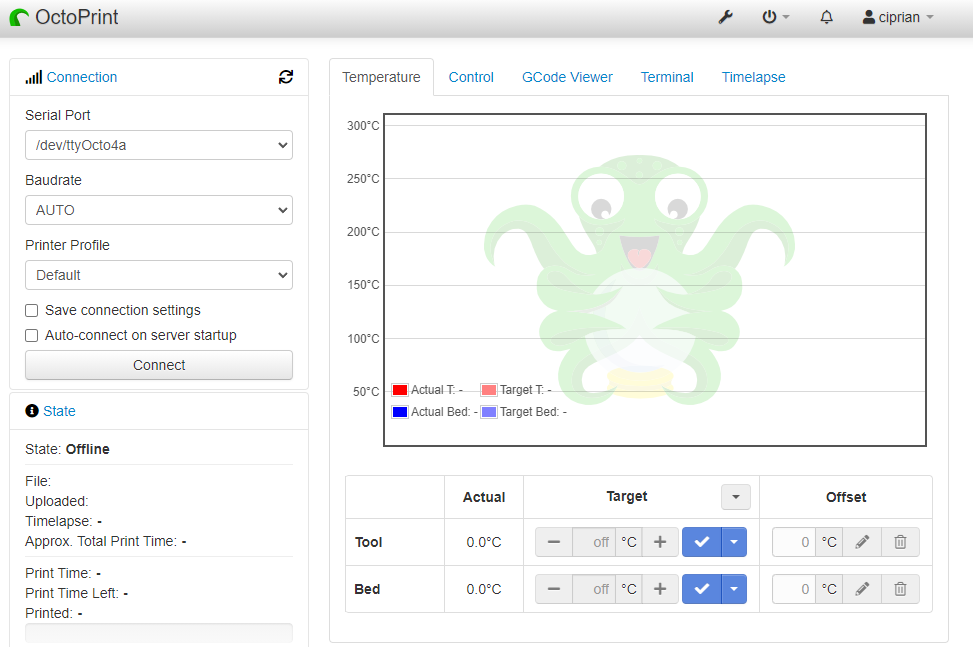Click the Actual column header
973x647 pixels.
(x=484, y=497)
